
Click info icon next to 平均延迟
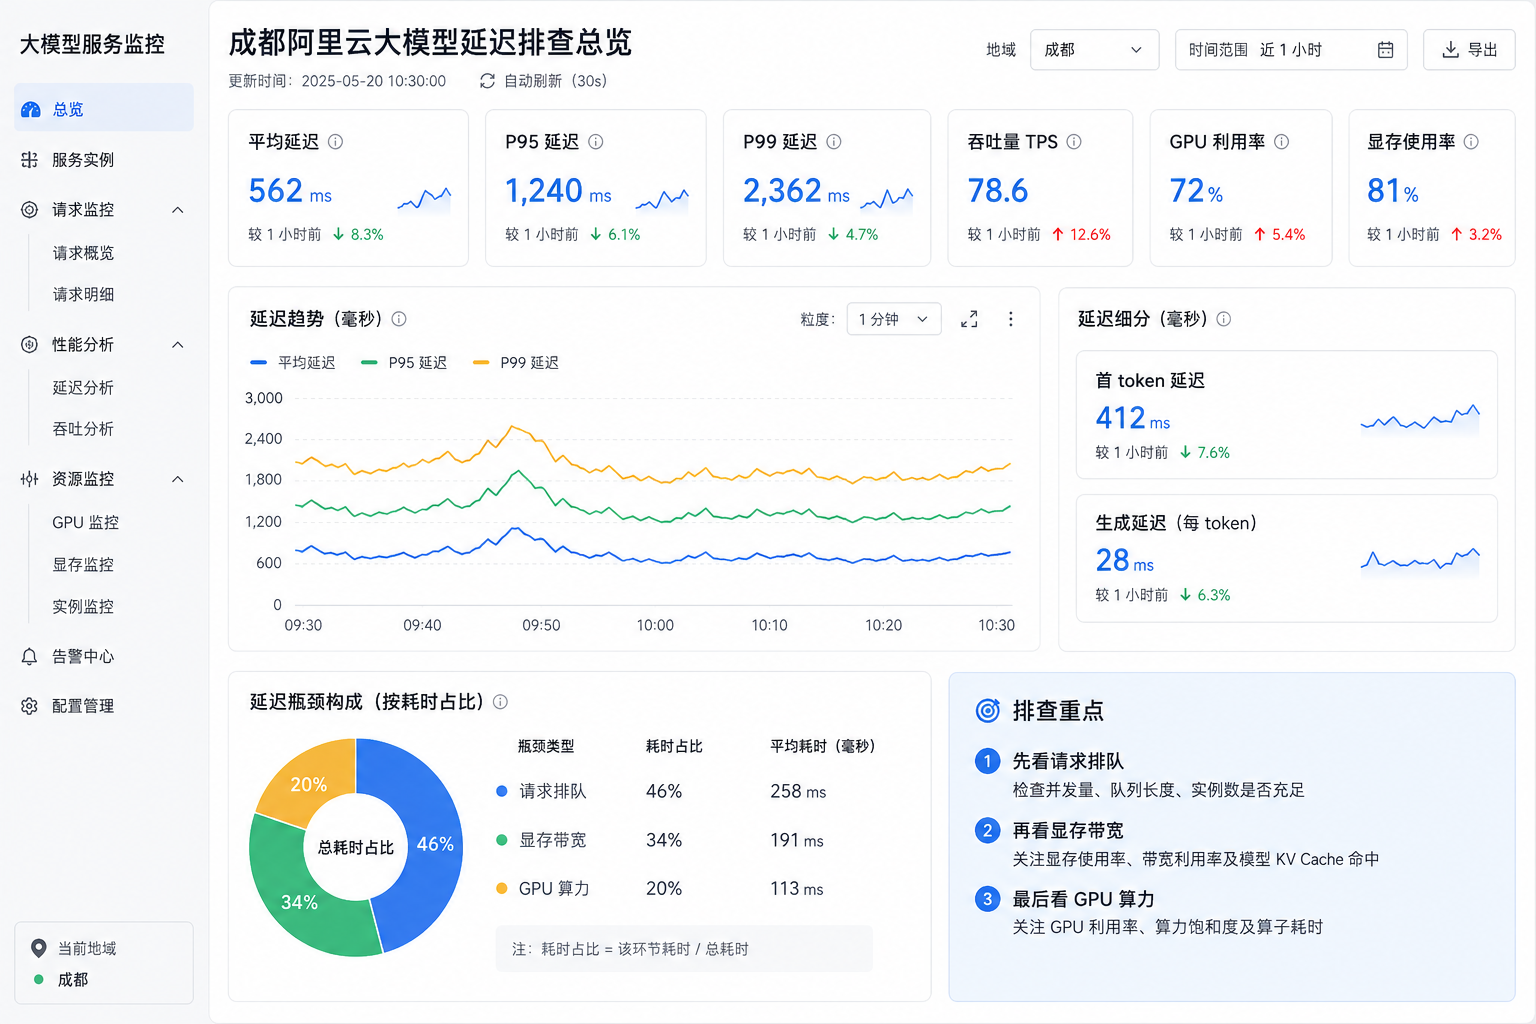[336, 142]
